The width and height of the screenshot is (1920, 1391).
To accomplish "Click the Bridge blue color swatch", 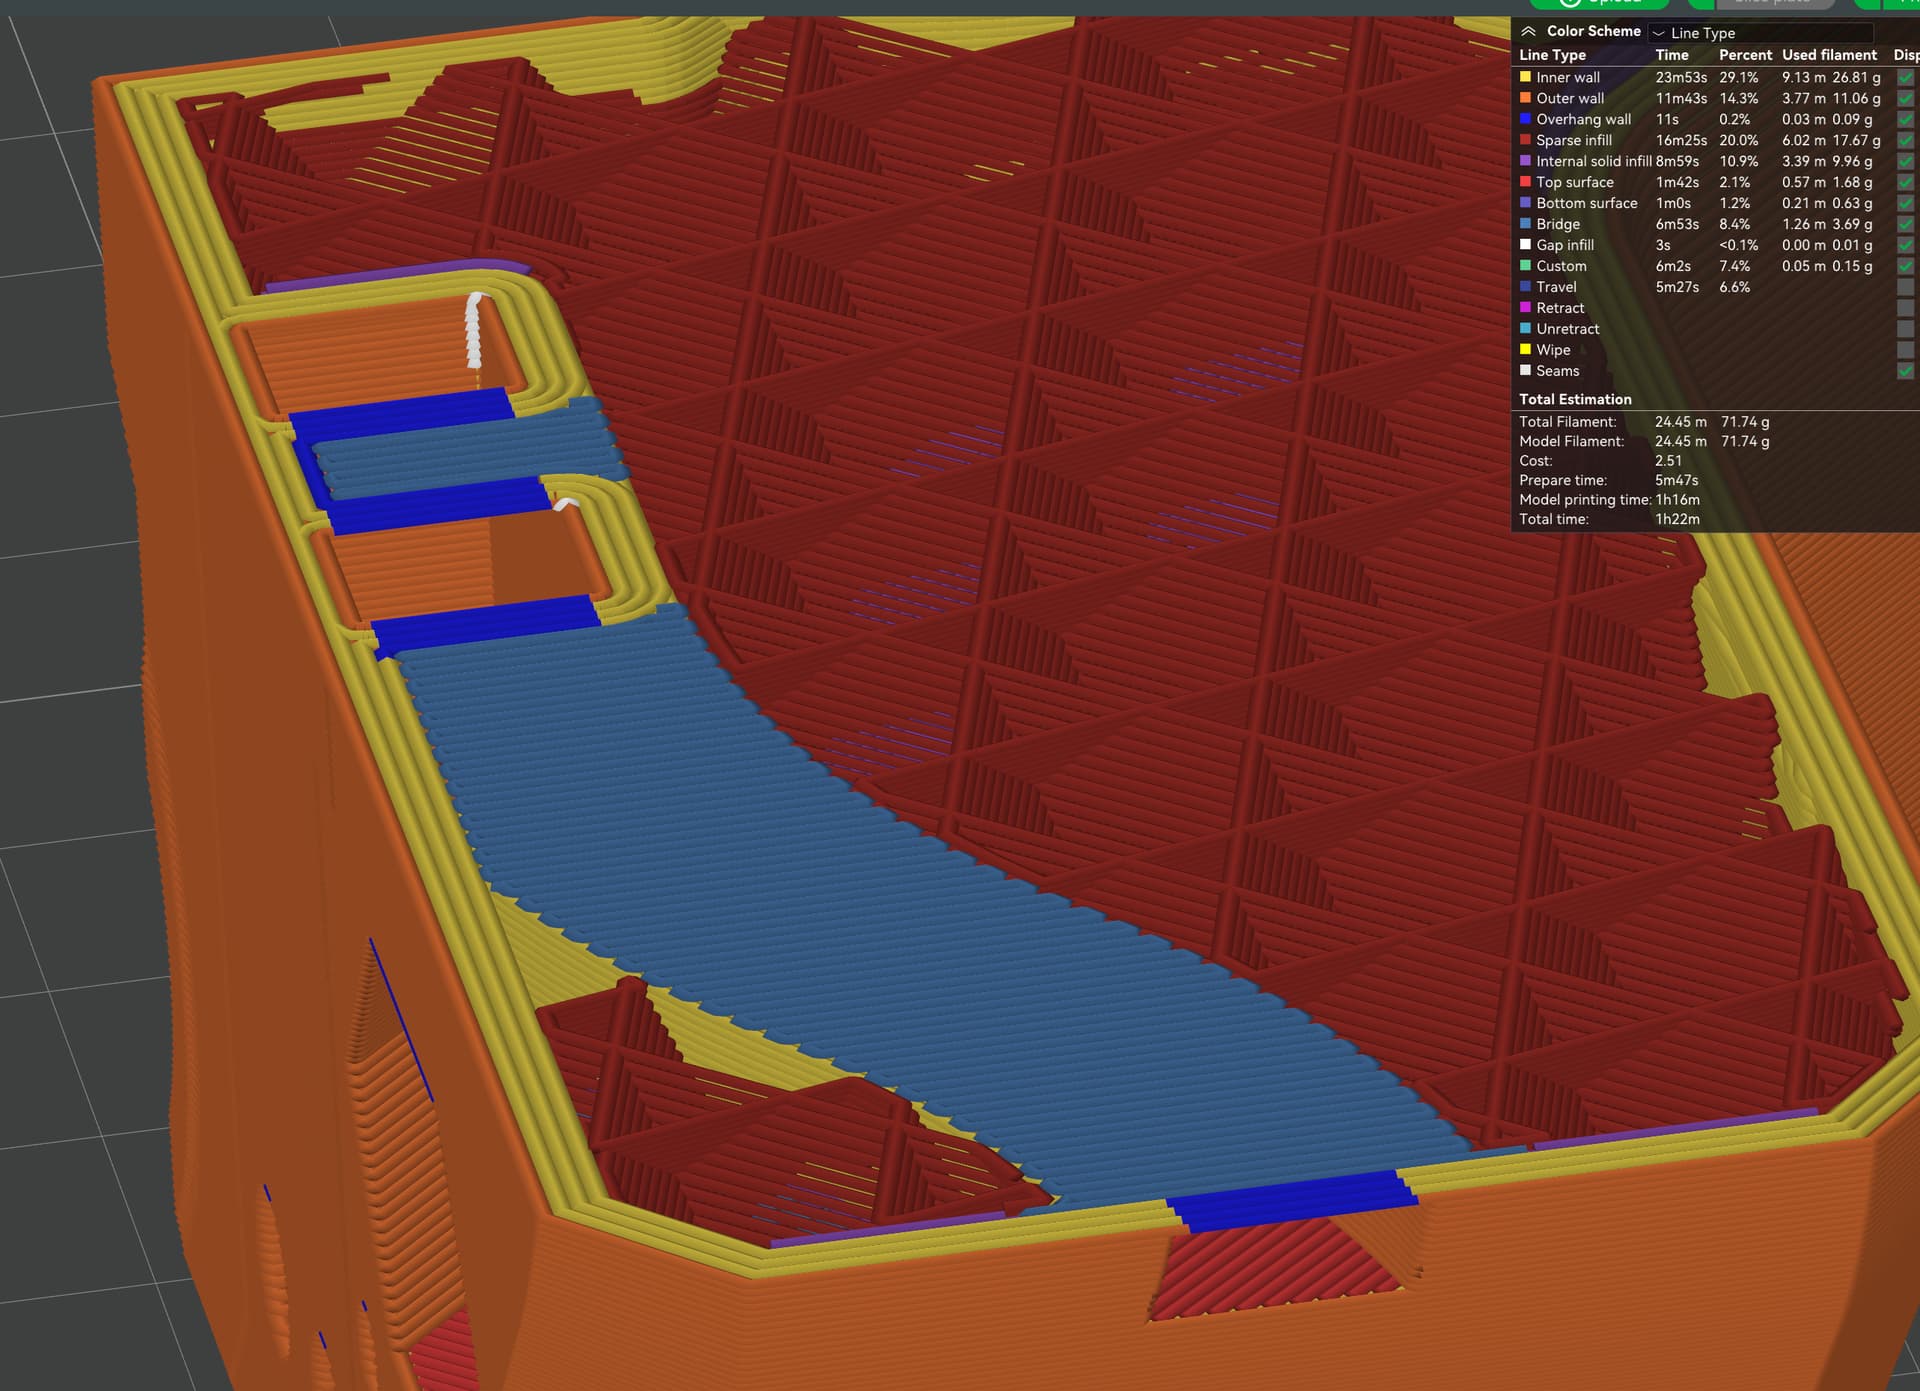I will pyautogui.click(x=1525, y=224).
